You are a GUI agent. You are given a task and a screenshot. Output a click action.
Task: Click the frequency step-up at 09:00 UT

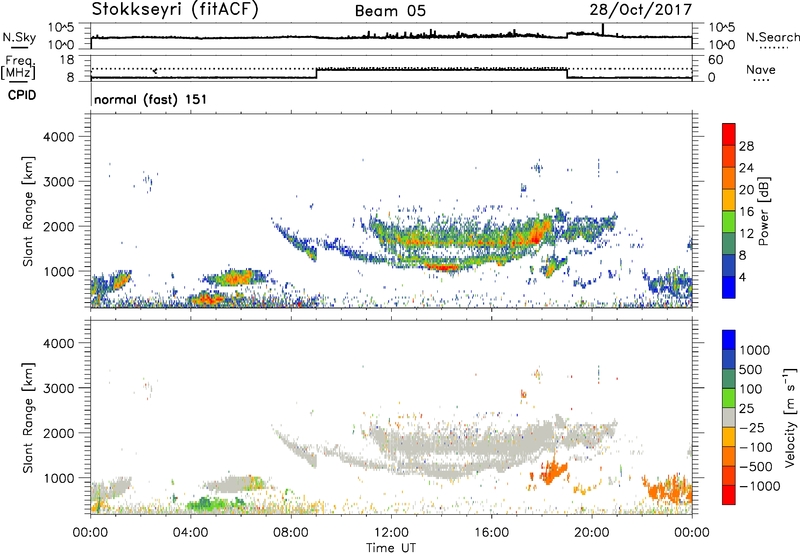[x=316, y=73]
